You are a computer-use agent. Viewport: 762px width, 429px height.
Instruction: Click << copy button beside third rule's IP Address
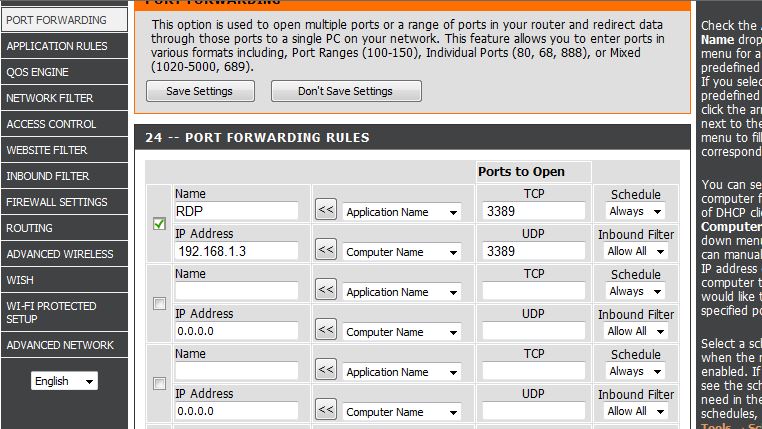tap(325, 410)
